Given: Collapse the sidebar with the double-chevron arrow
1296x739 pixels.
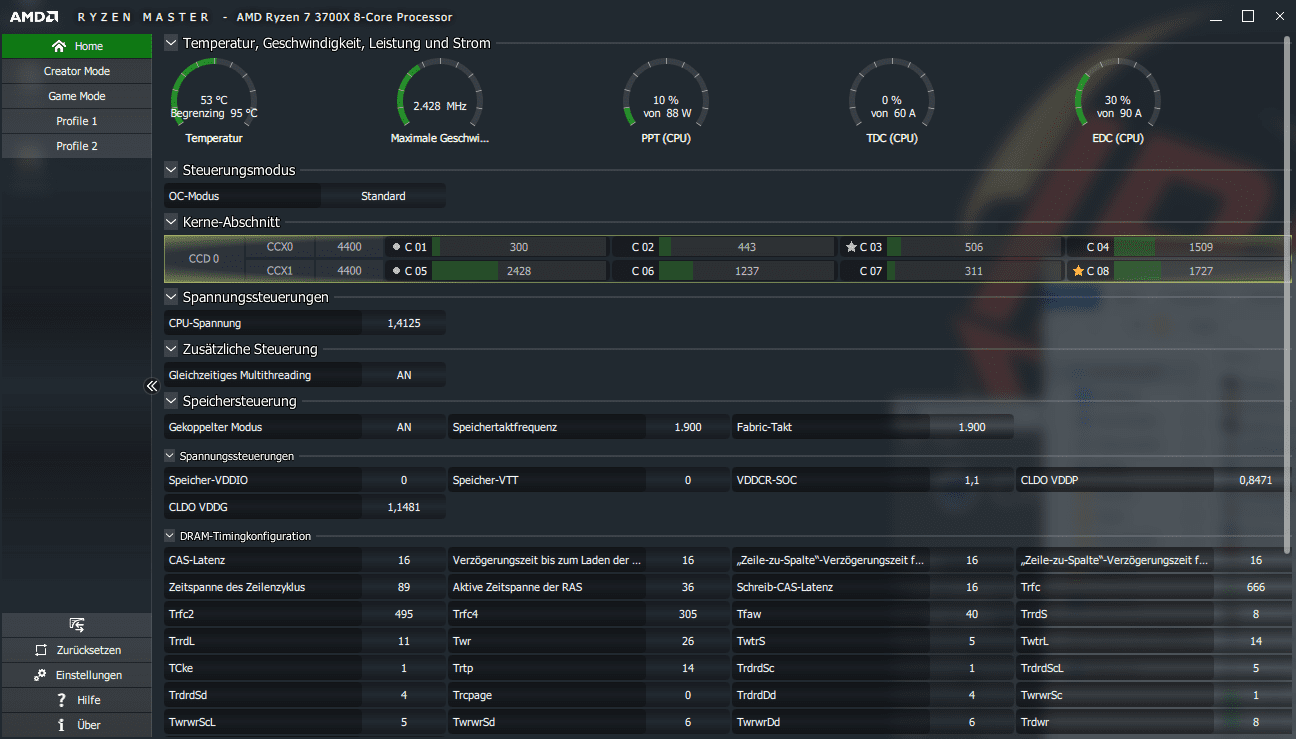Looking at the screenshot, I should click(x=152, y=385).
